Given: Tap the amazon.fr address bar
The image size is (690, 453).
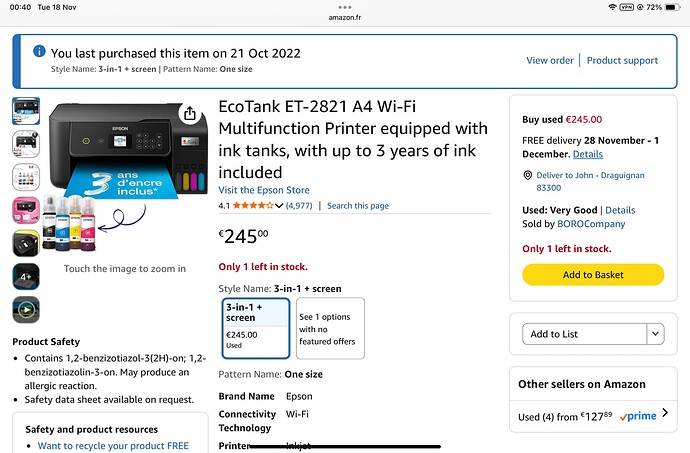Looking at the screenshot, I should pos(345,17).
